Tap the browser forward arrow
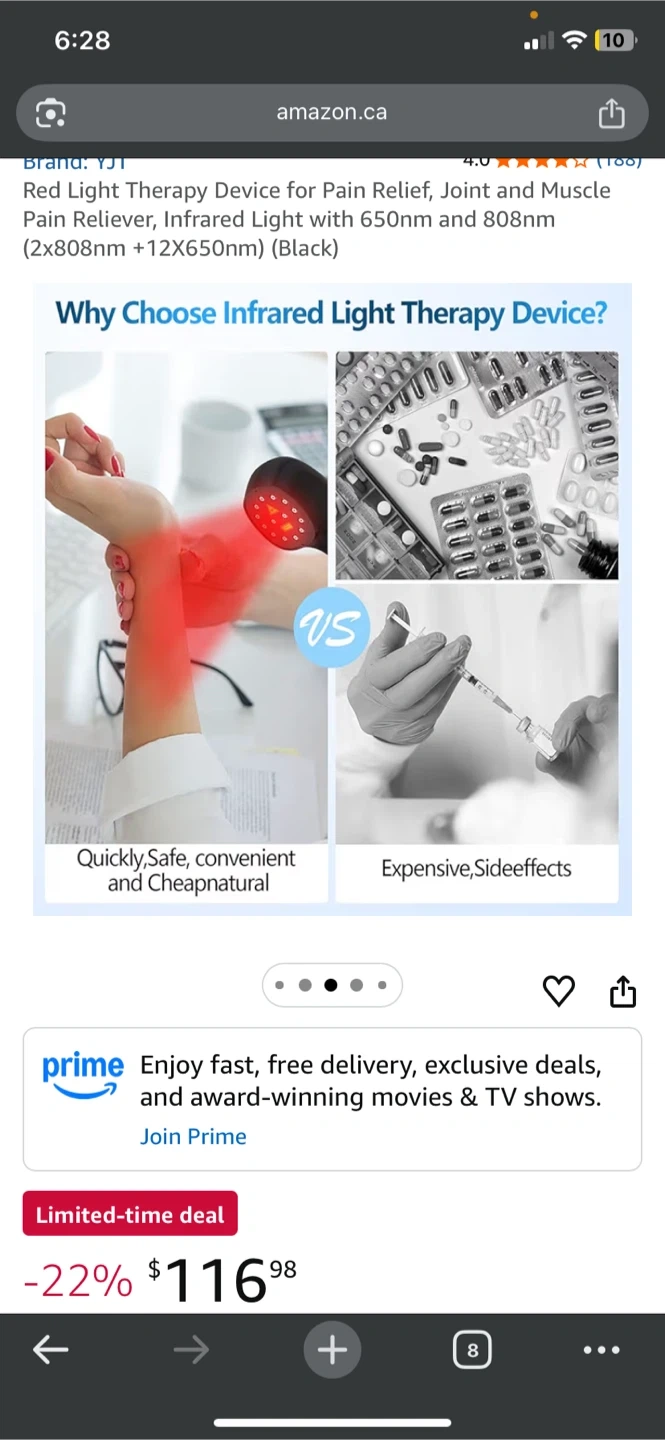Screen dimensions: 665x1440 [190, 1350]
